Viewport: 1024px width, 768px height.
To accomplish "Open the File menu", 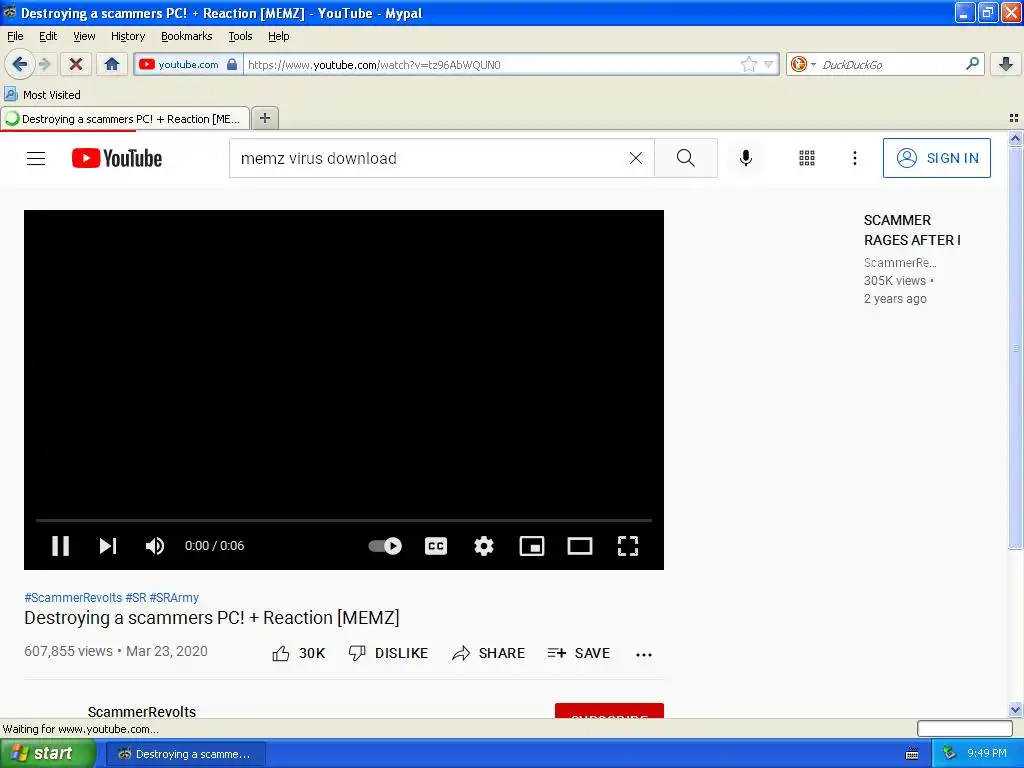I will coord(15,36).
